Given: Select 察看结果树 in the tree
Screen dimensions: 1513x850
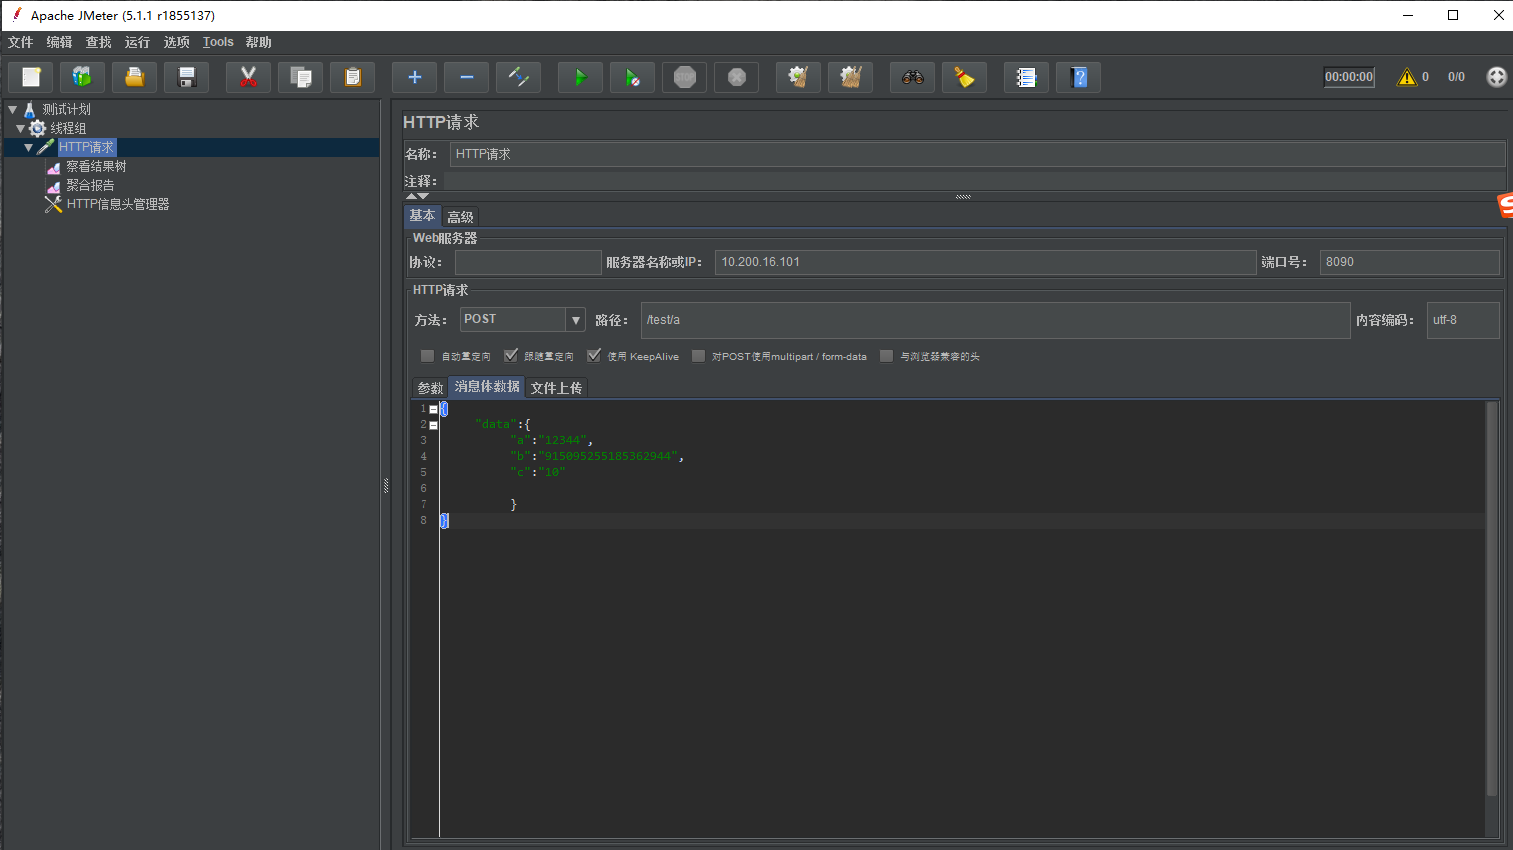Looking at the screenshot, I should point(96,166).
